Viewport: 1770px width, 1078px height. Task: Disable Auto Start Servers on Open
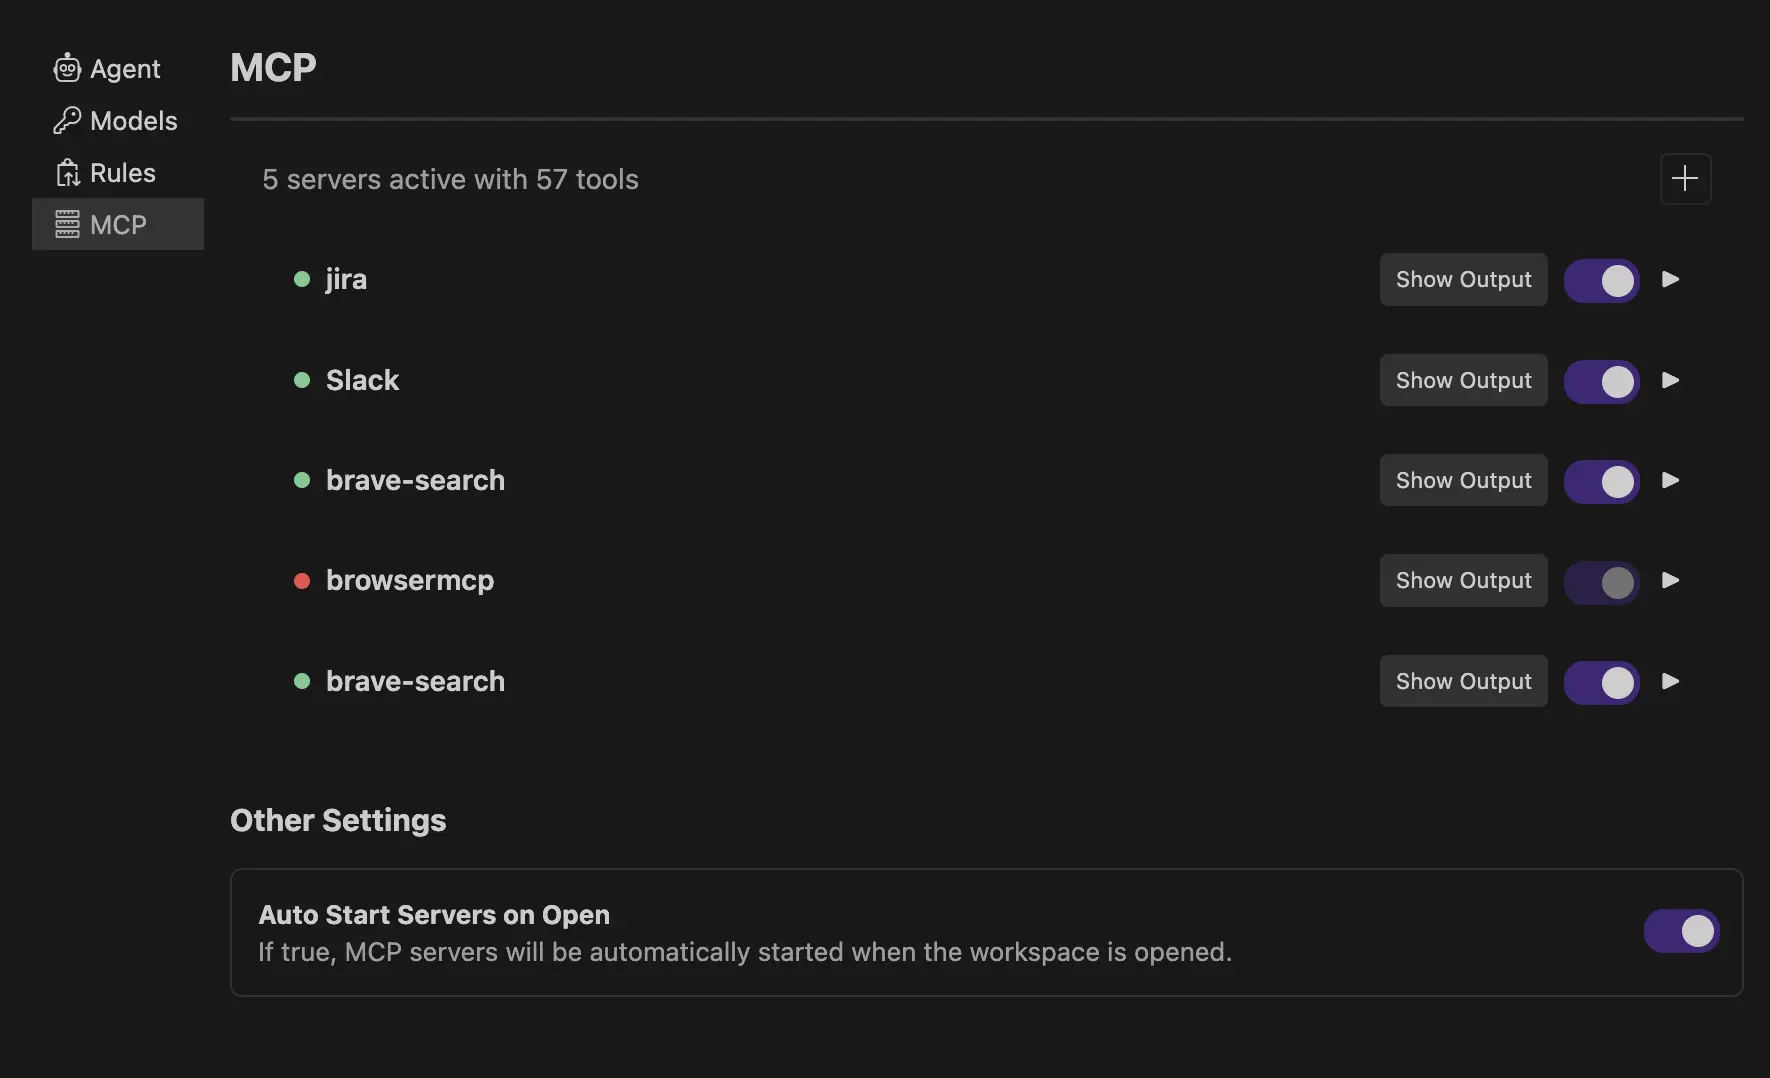(x=1681, y=931)
